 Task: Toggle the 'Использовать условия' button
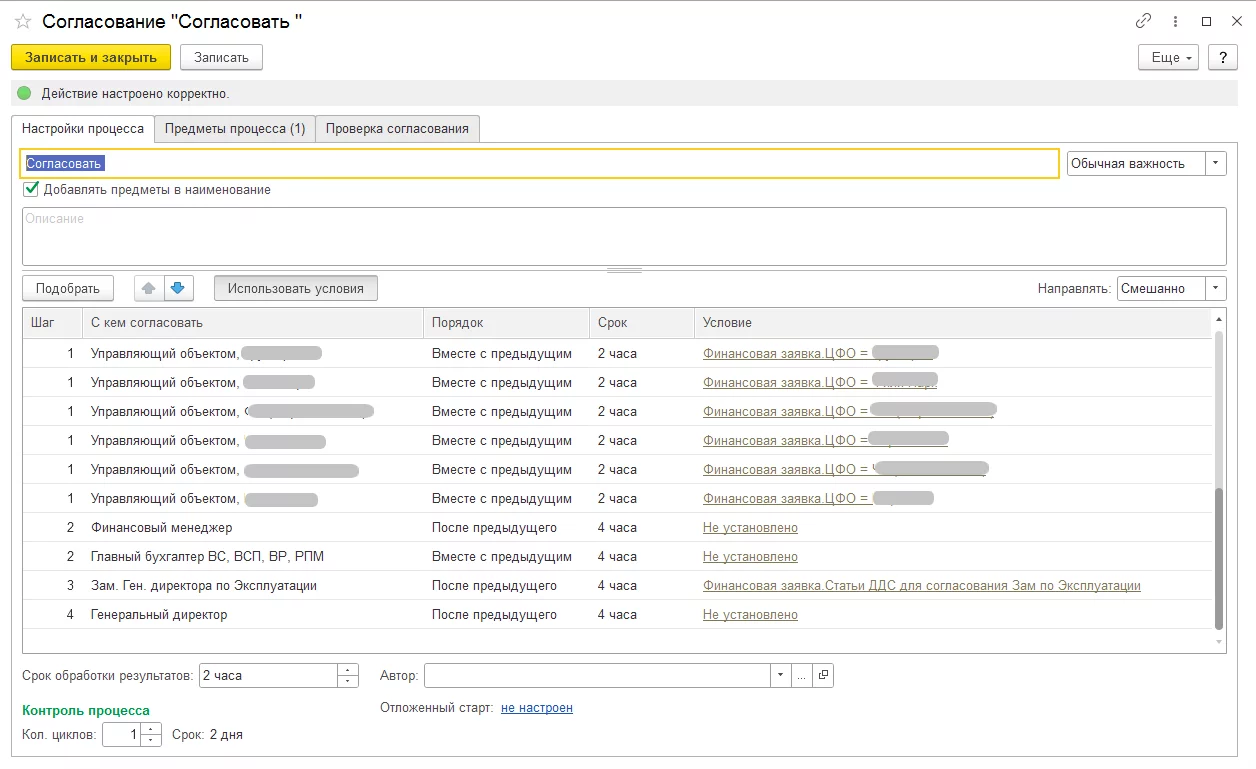[x=295, y=288]
